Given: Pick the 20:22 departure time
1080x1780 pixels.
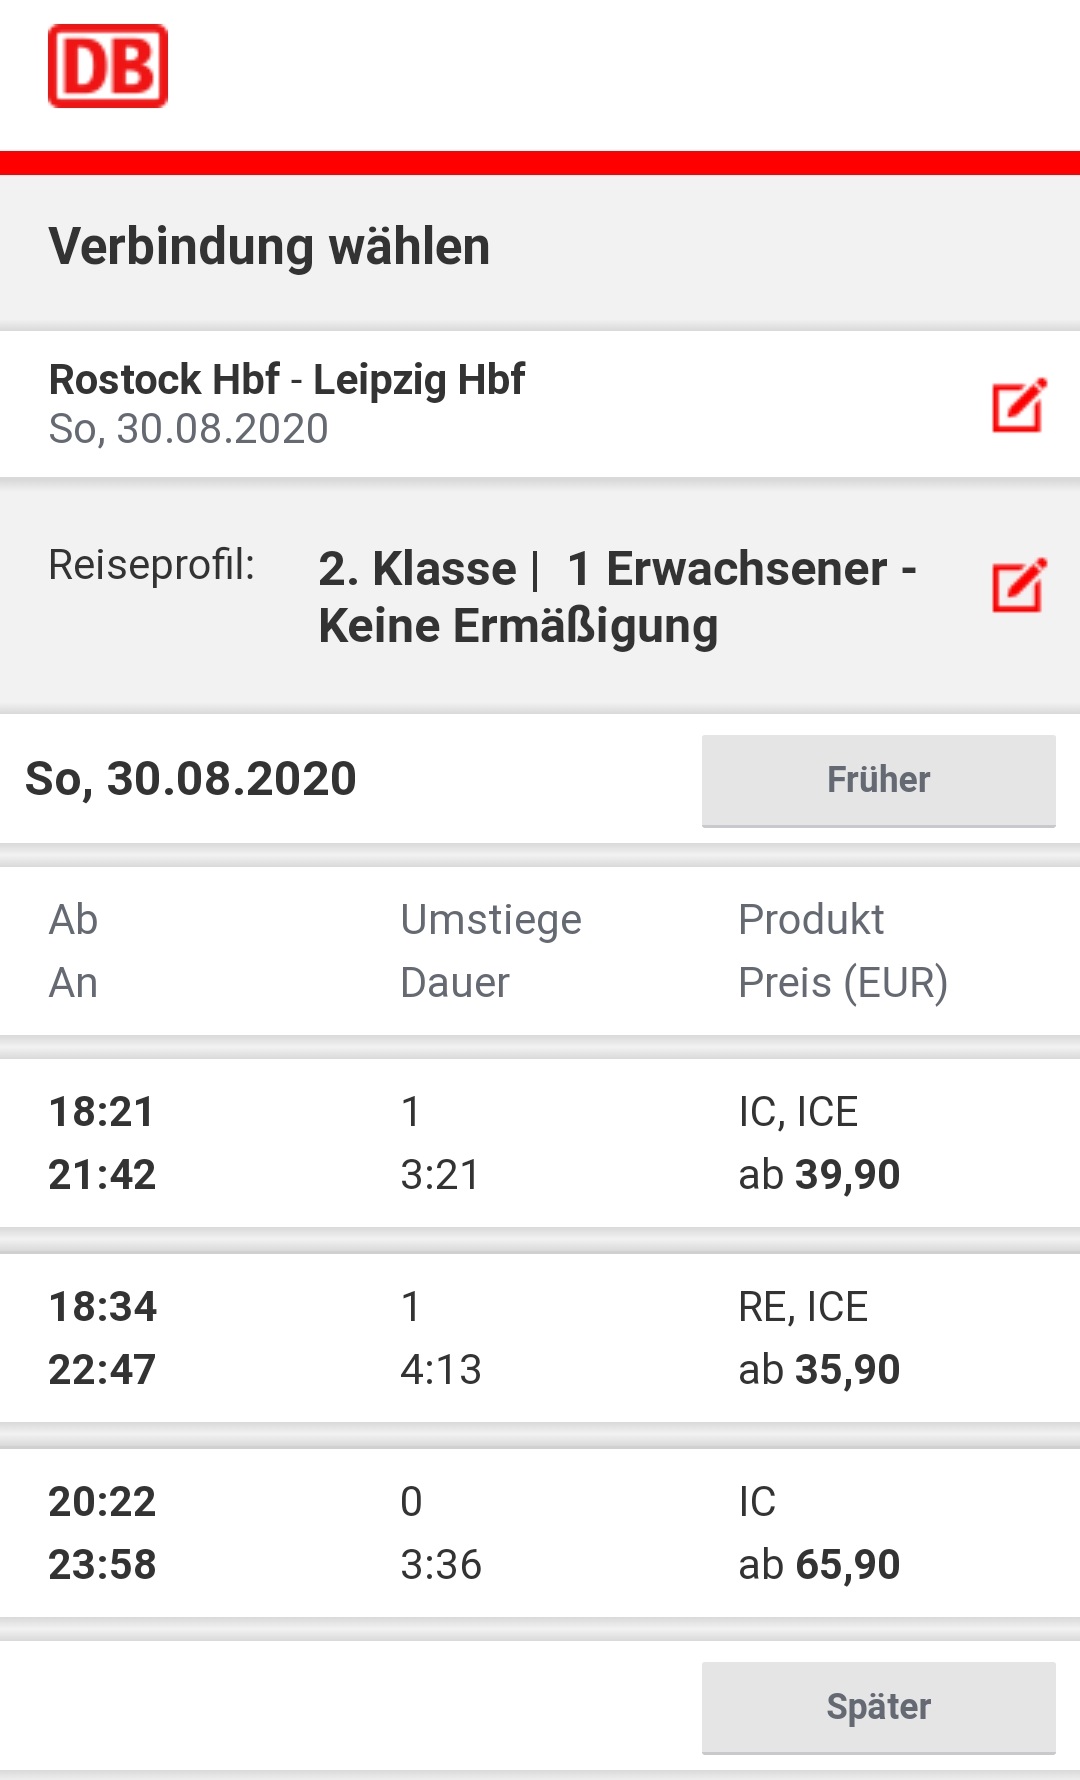Looking at the screenshot, I should (103, 1502).
